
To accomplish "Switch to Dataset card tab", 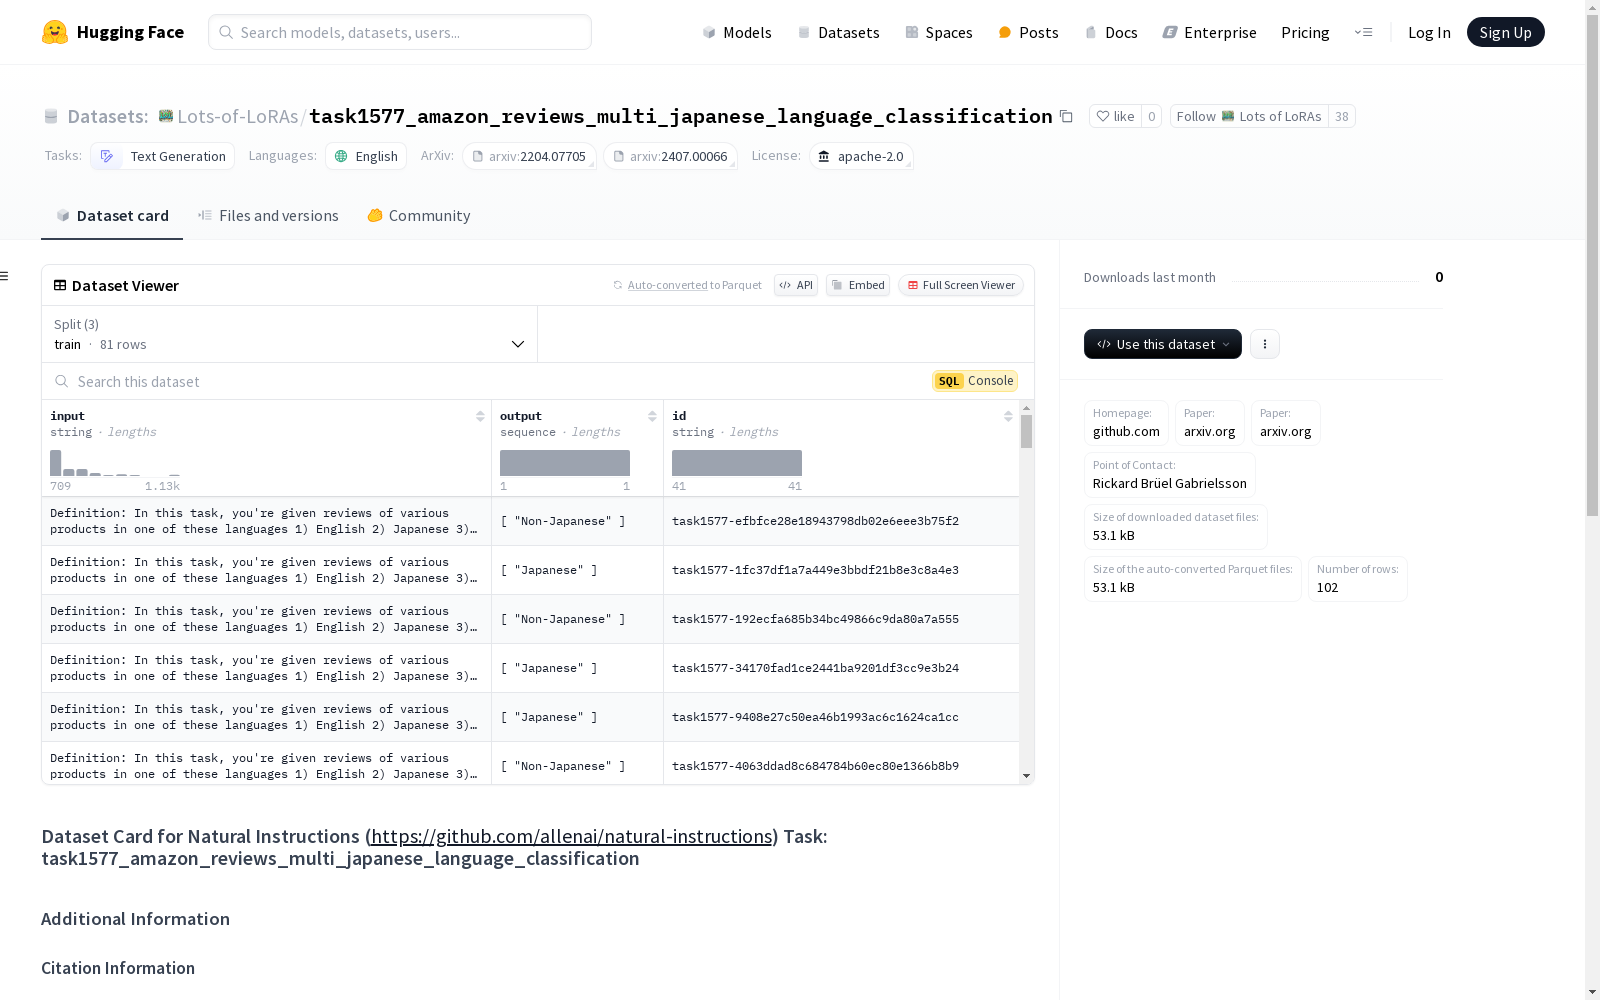I will click(x=112, y=216).
